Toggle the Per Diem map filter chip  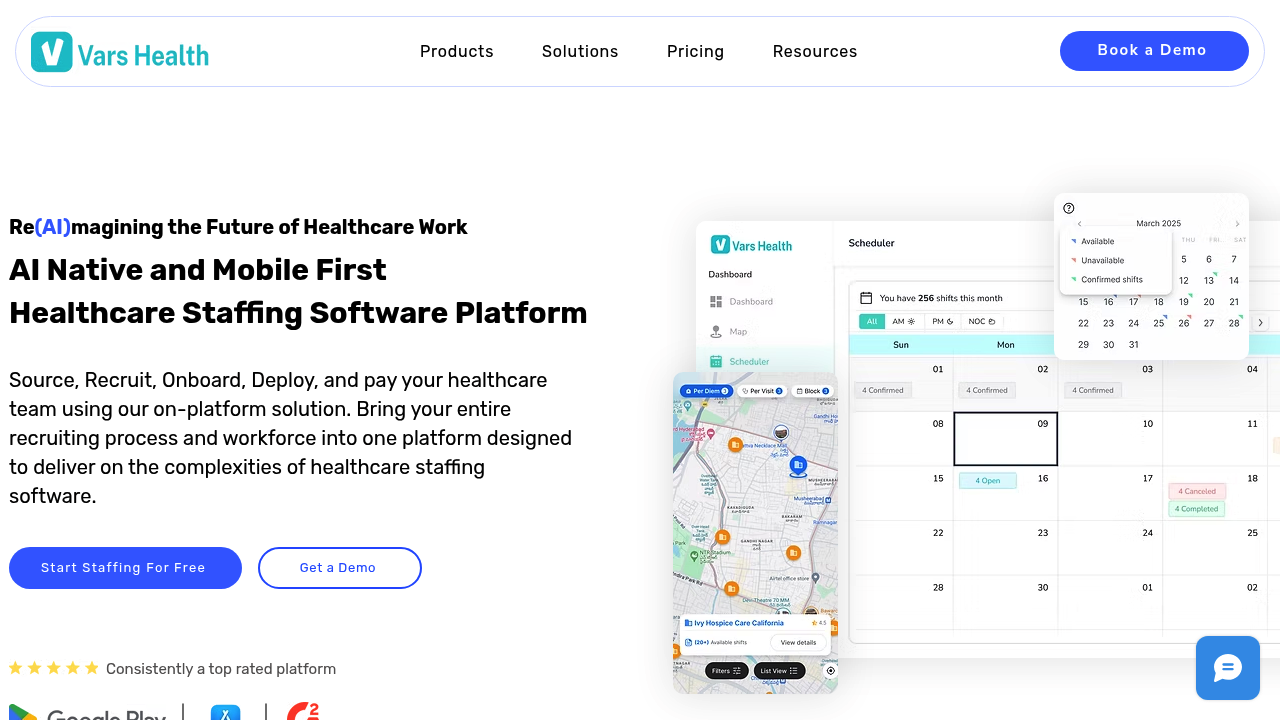click(x=707, y=391)
